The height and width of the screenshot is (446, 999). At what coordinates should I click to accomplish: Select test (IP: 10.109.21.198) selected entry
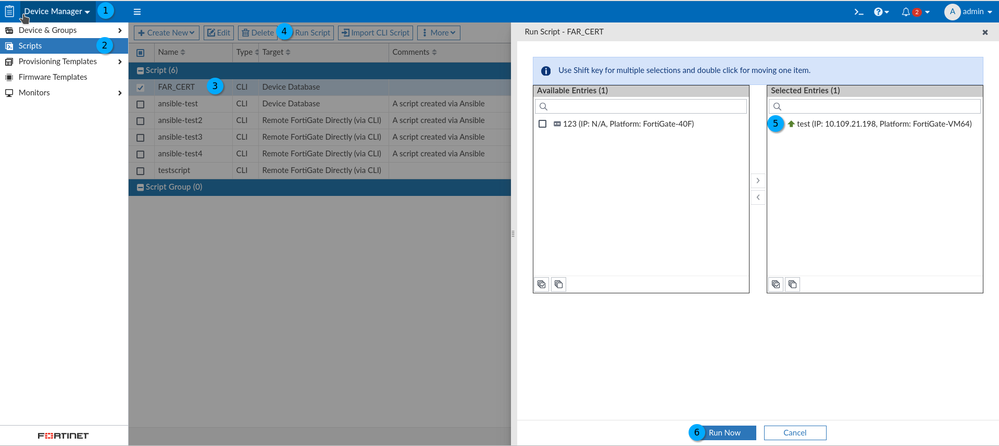coord(884,124)
